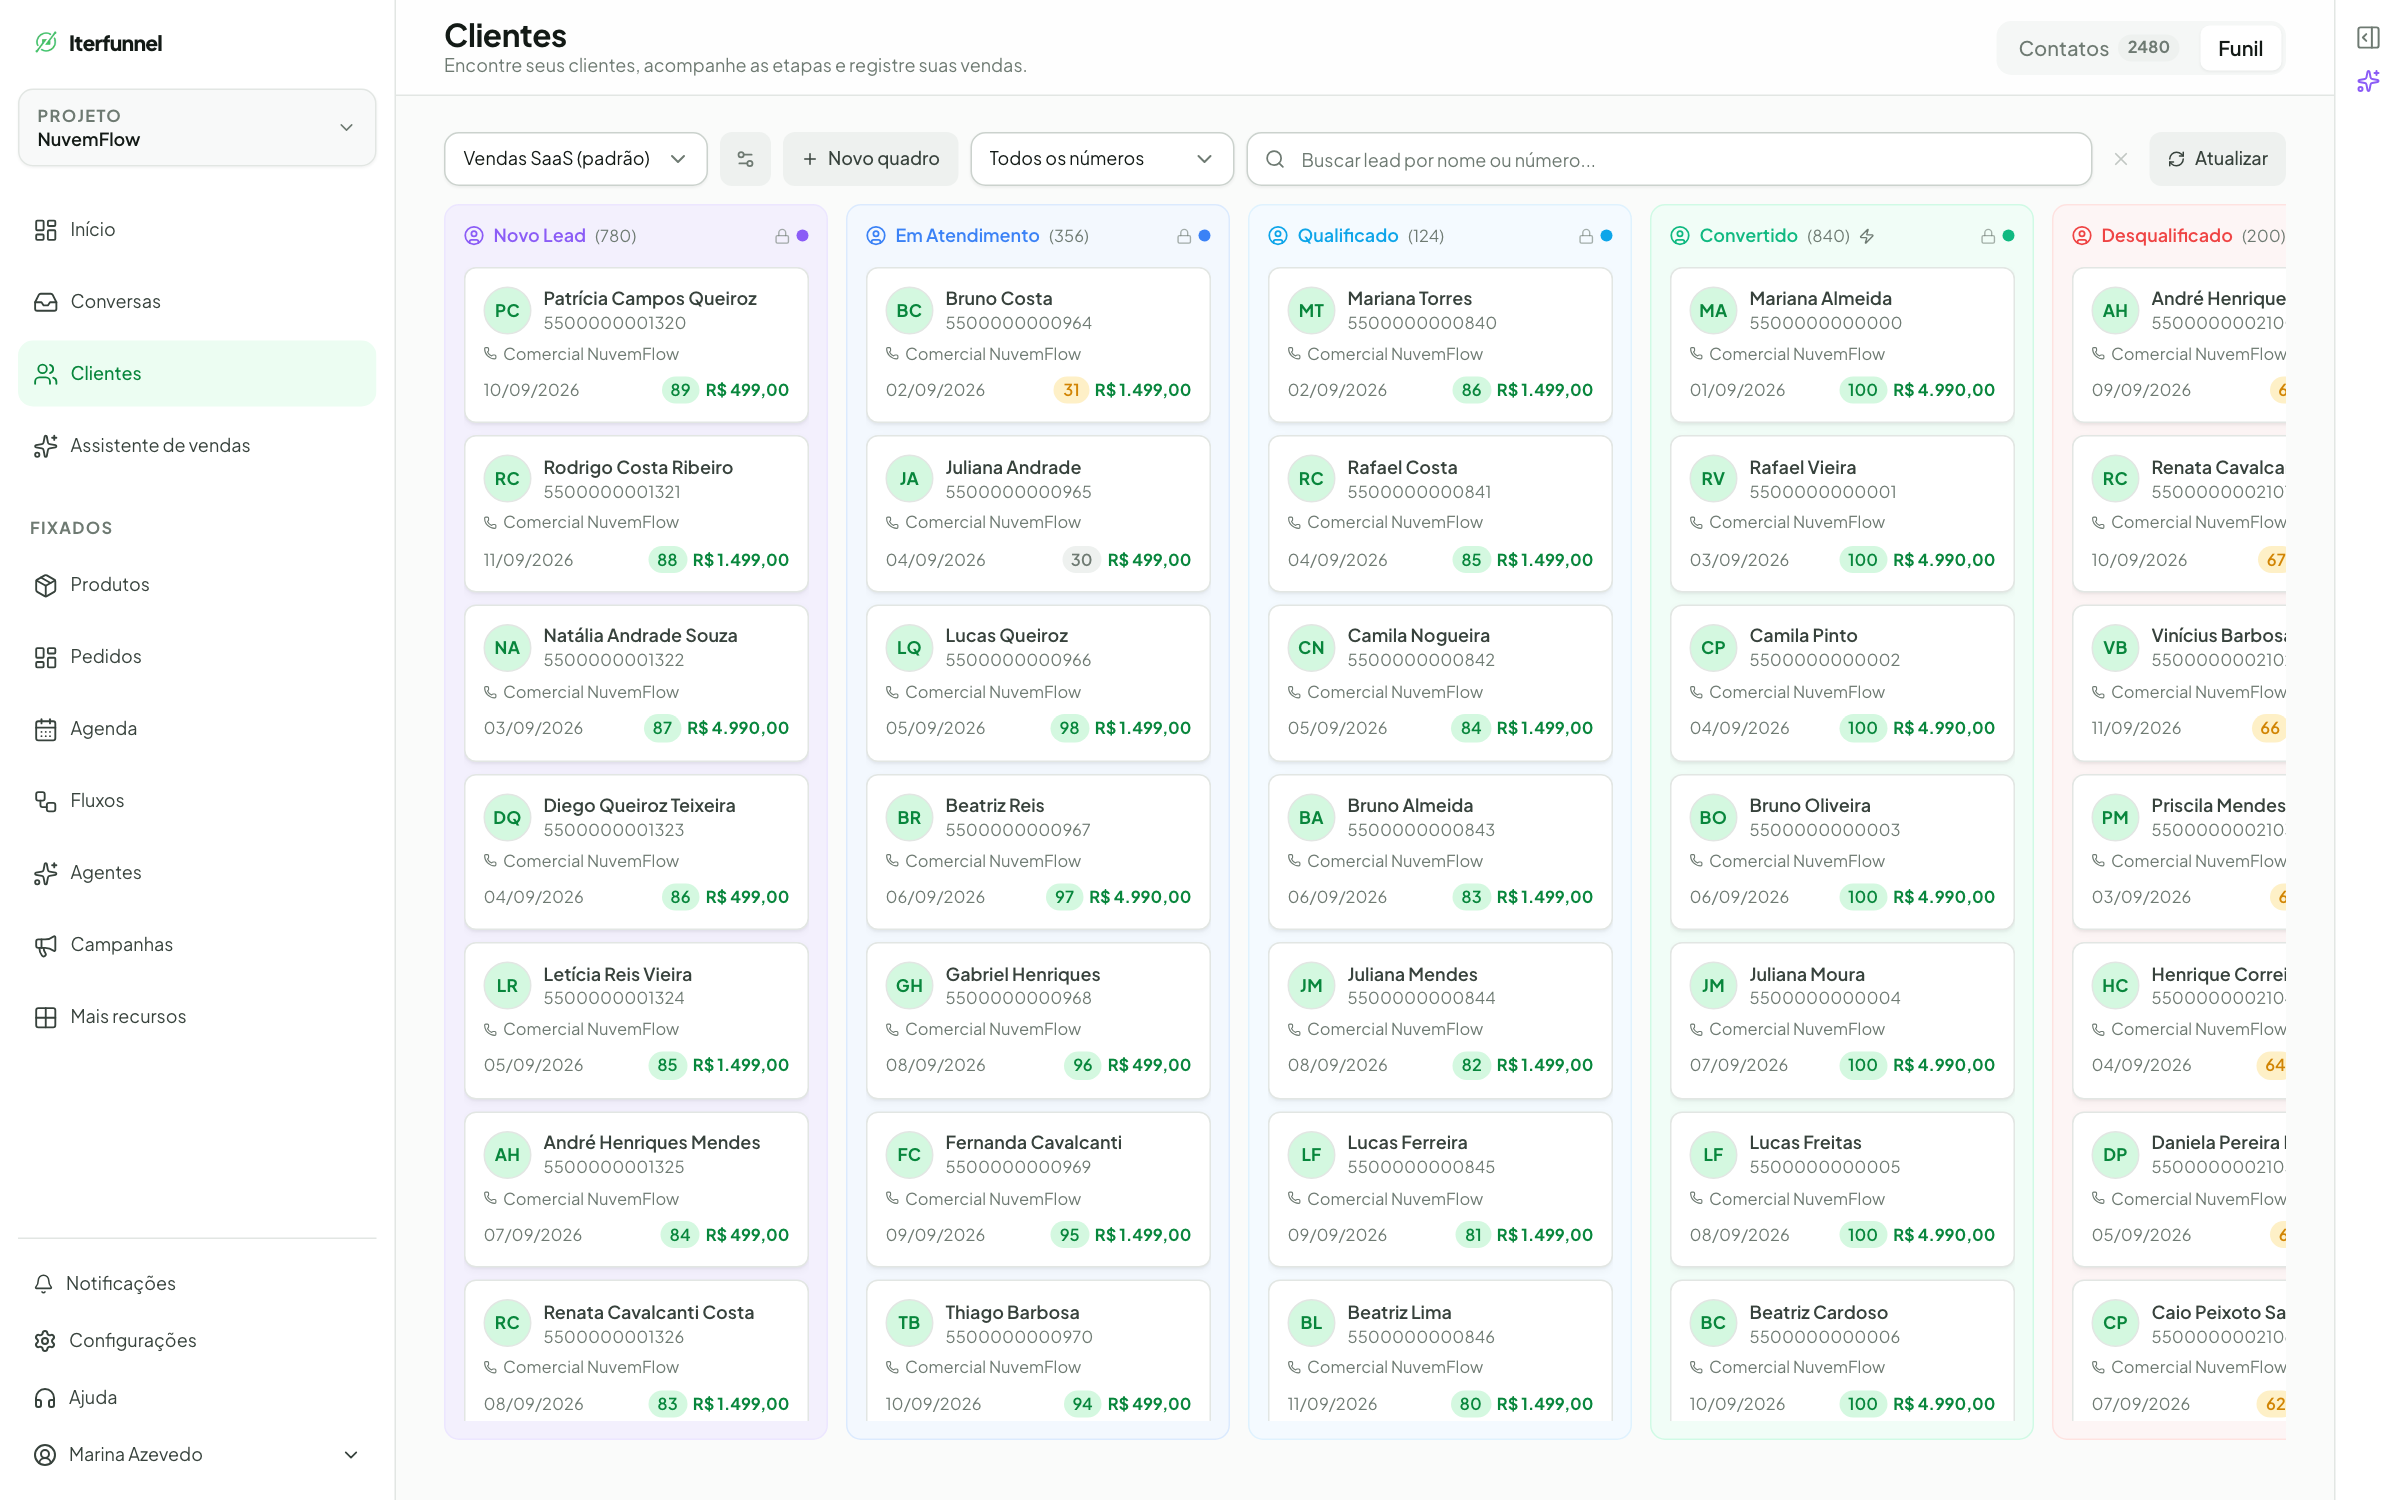Expand Marina Azevedo user menu
The image size is (2400, 1500).
pos(197,1455)
